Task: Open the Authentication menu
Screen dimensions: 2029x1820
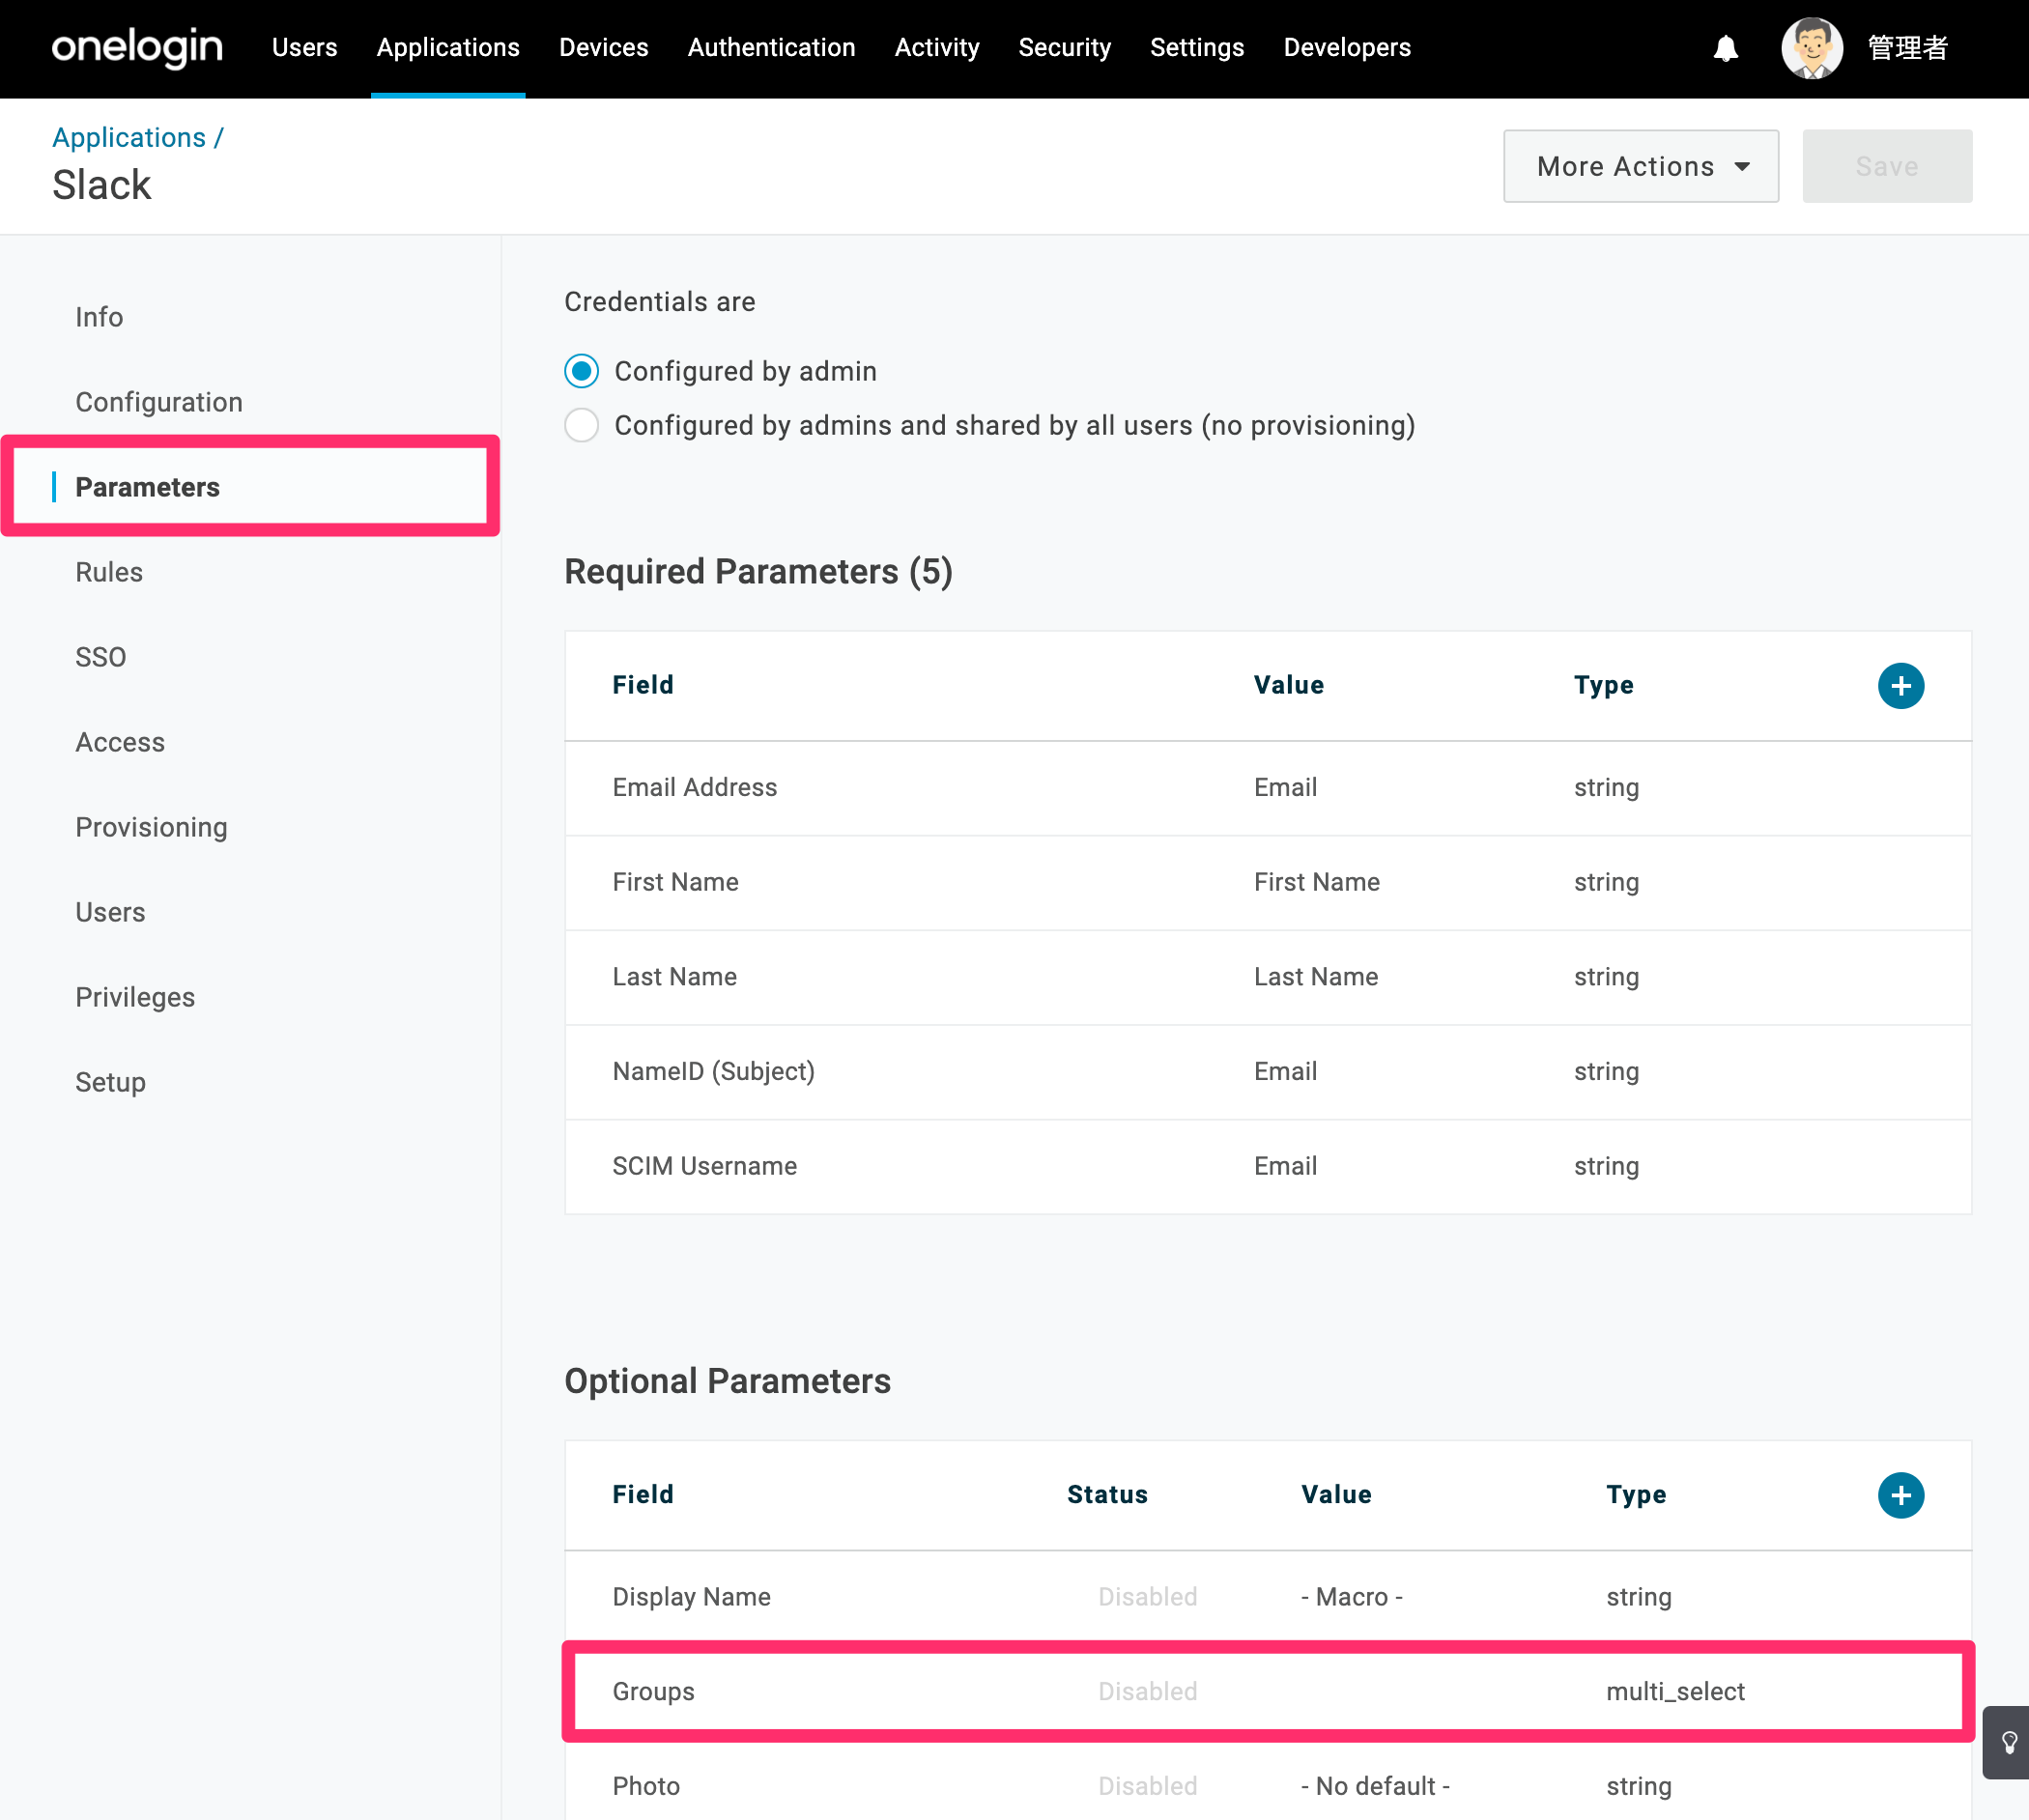Action: coord(771,48)
